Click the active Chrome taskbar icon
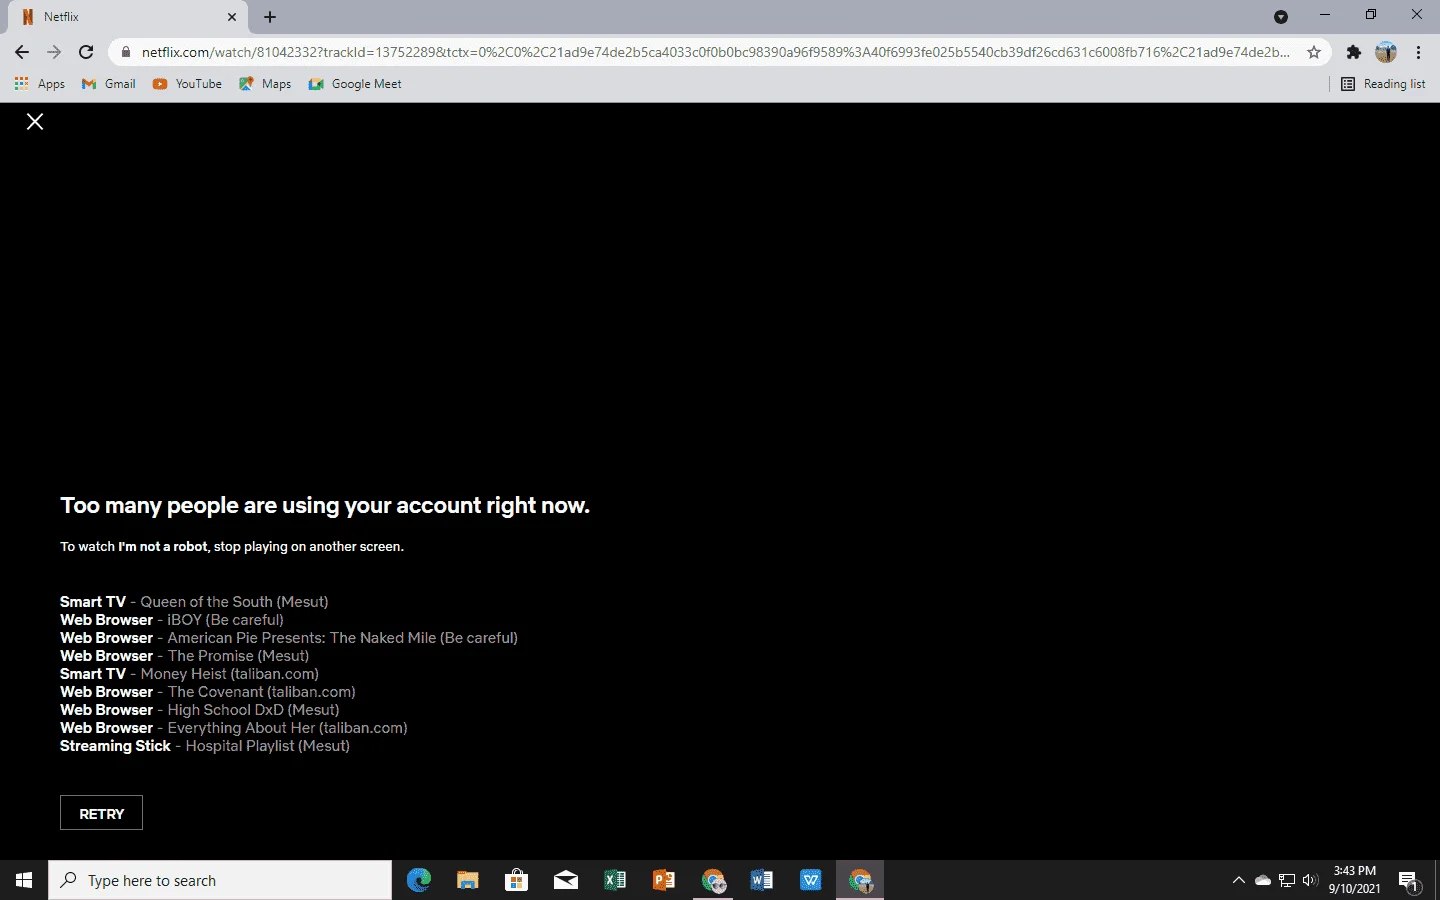The image size is (1440, 900). (860, 880)
